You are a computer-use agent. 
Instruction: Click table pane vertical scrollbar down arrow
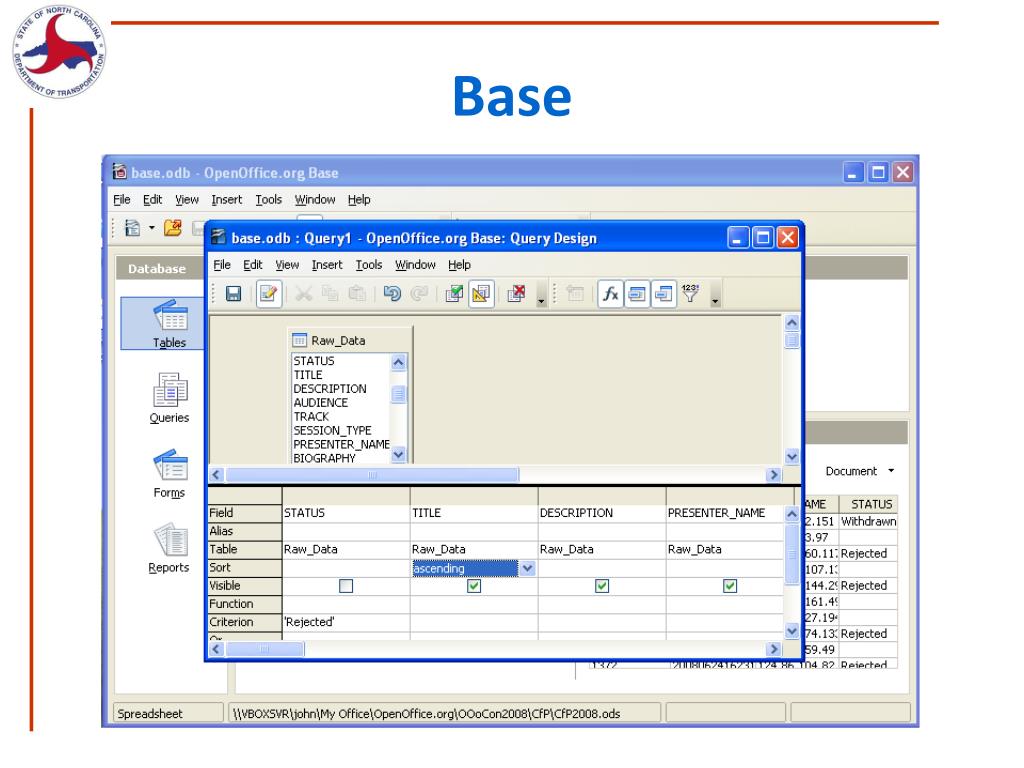pyautogui.click(x=792, y=456)
